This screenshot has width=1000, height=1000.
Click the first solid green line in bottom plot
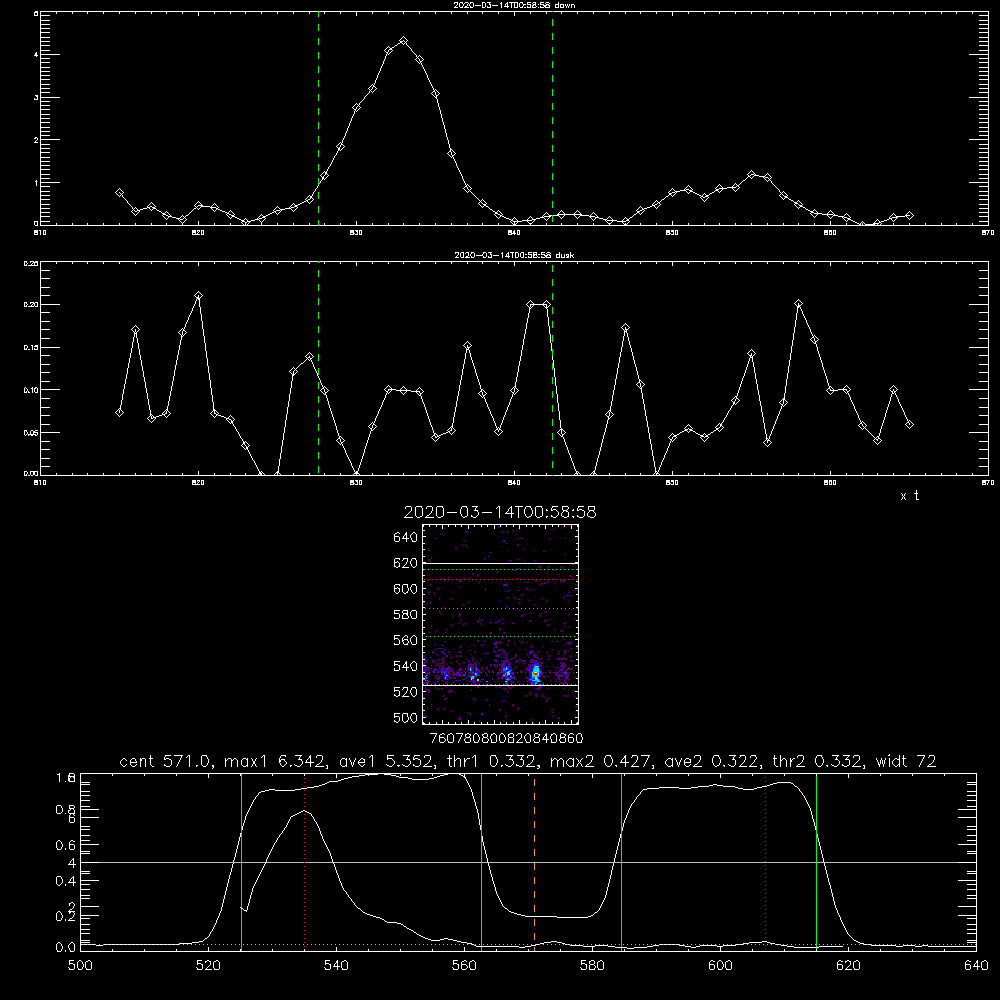(x=241, y=862)
